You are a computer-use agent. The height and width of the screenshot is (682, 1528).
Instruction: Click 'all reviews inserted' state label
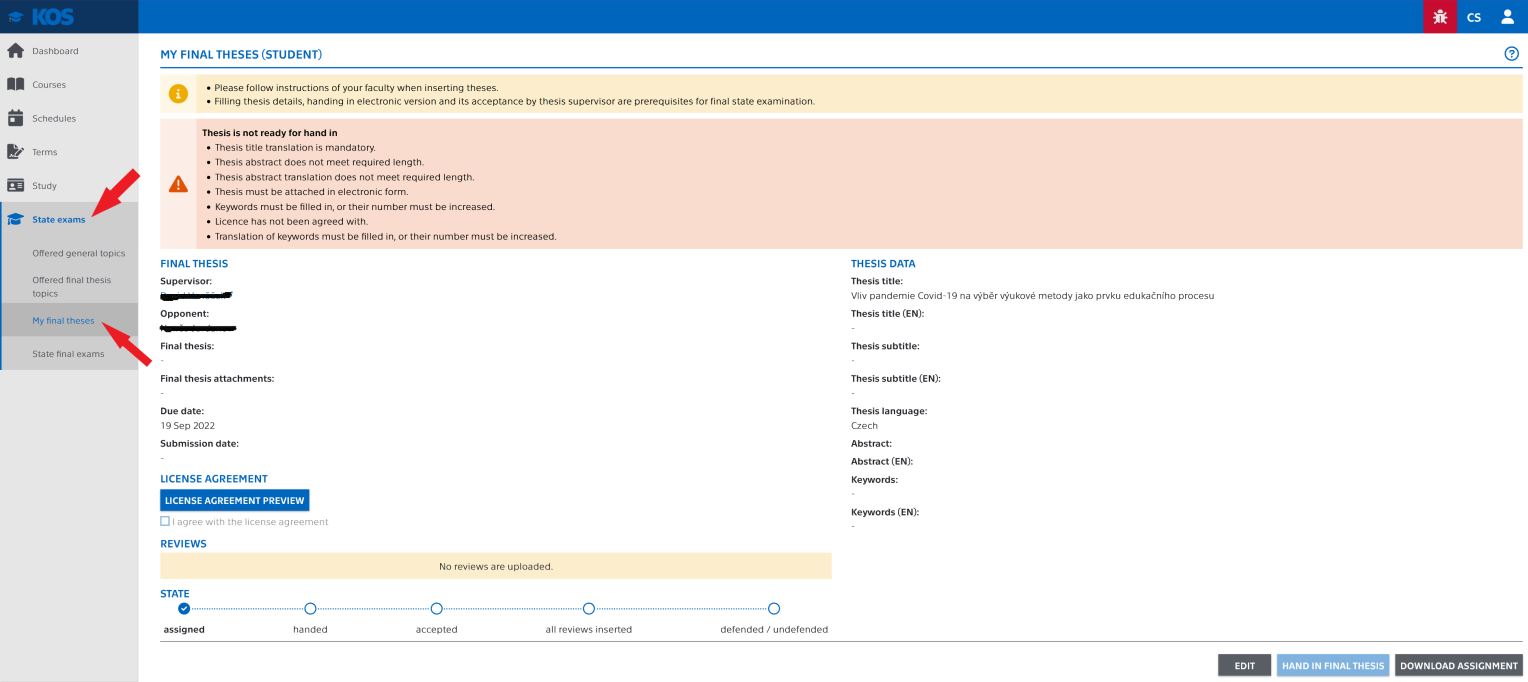589,629
